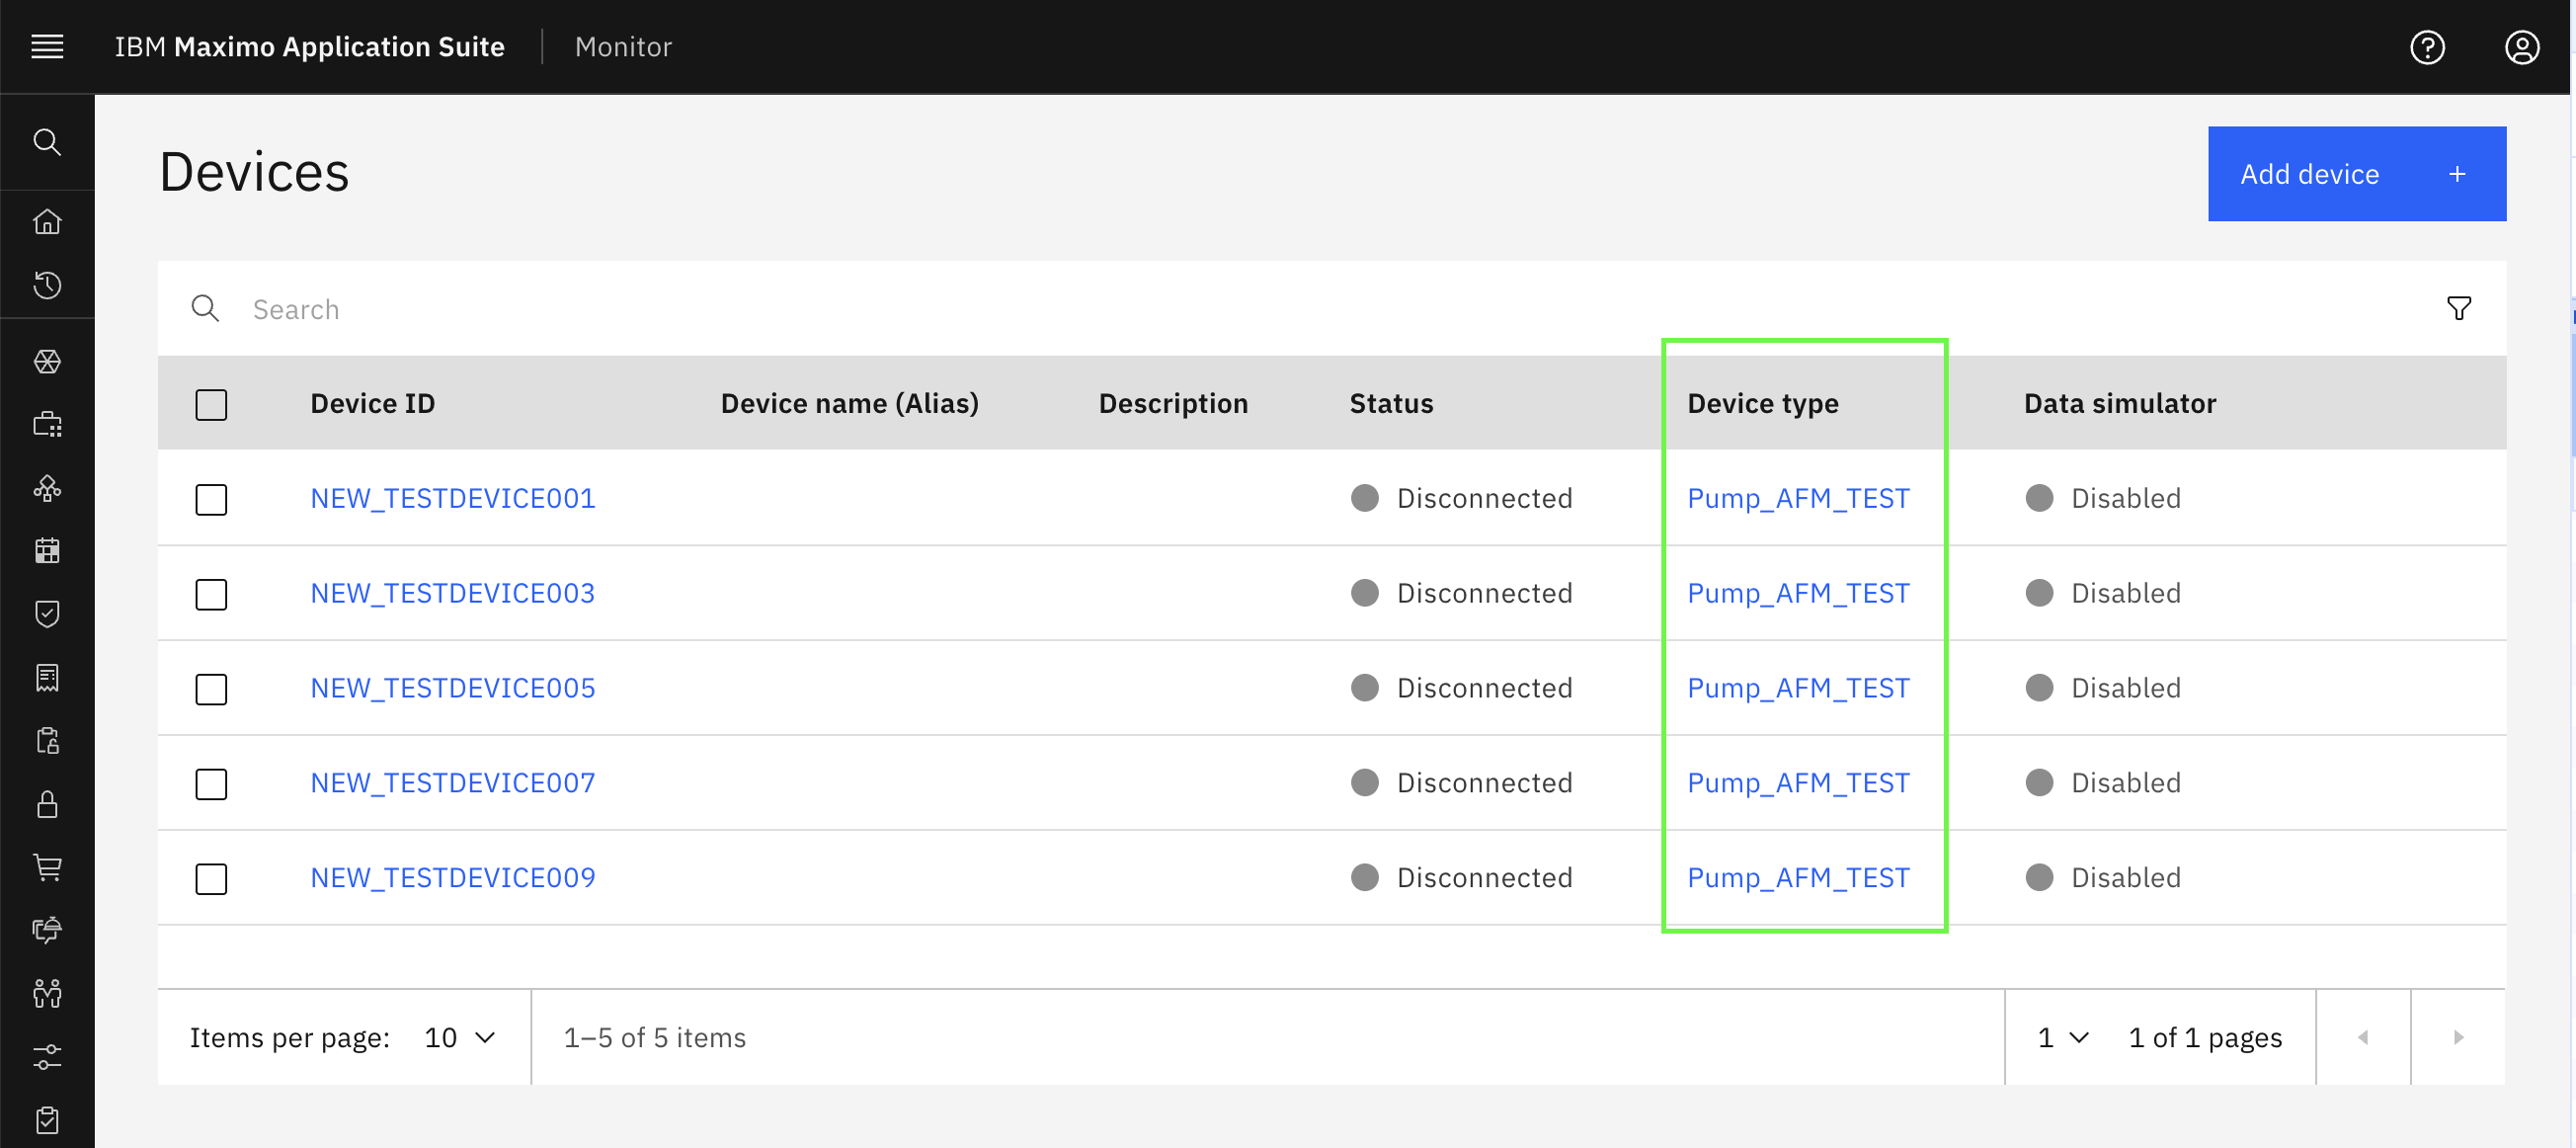Open the sliders settings sidebar icon
Viewport: 2576px width, 1148px height.
[x=47, y=1057]
